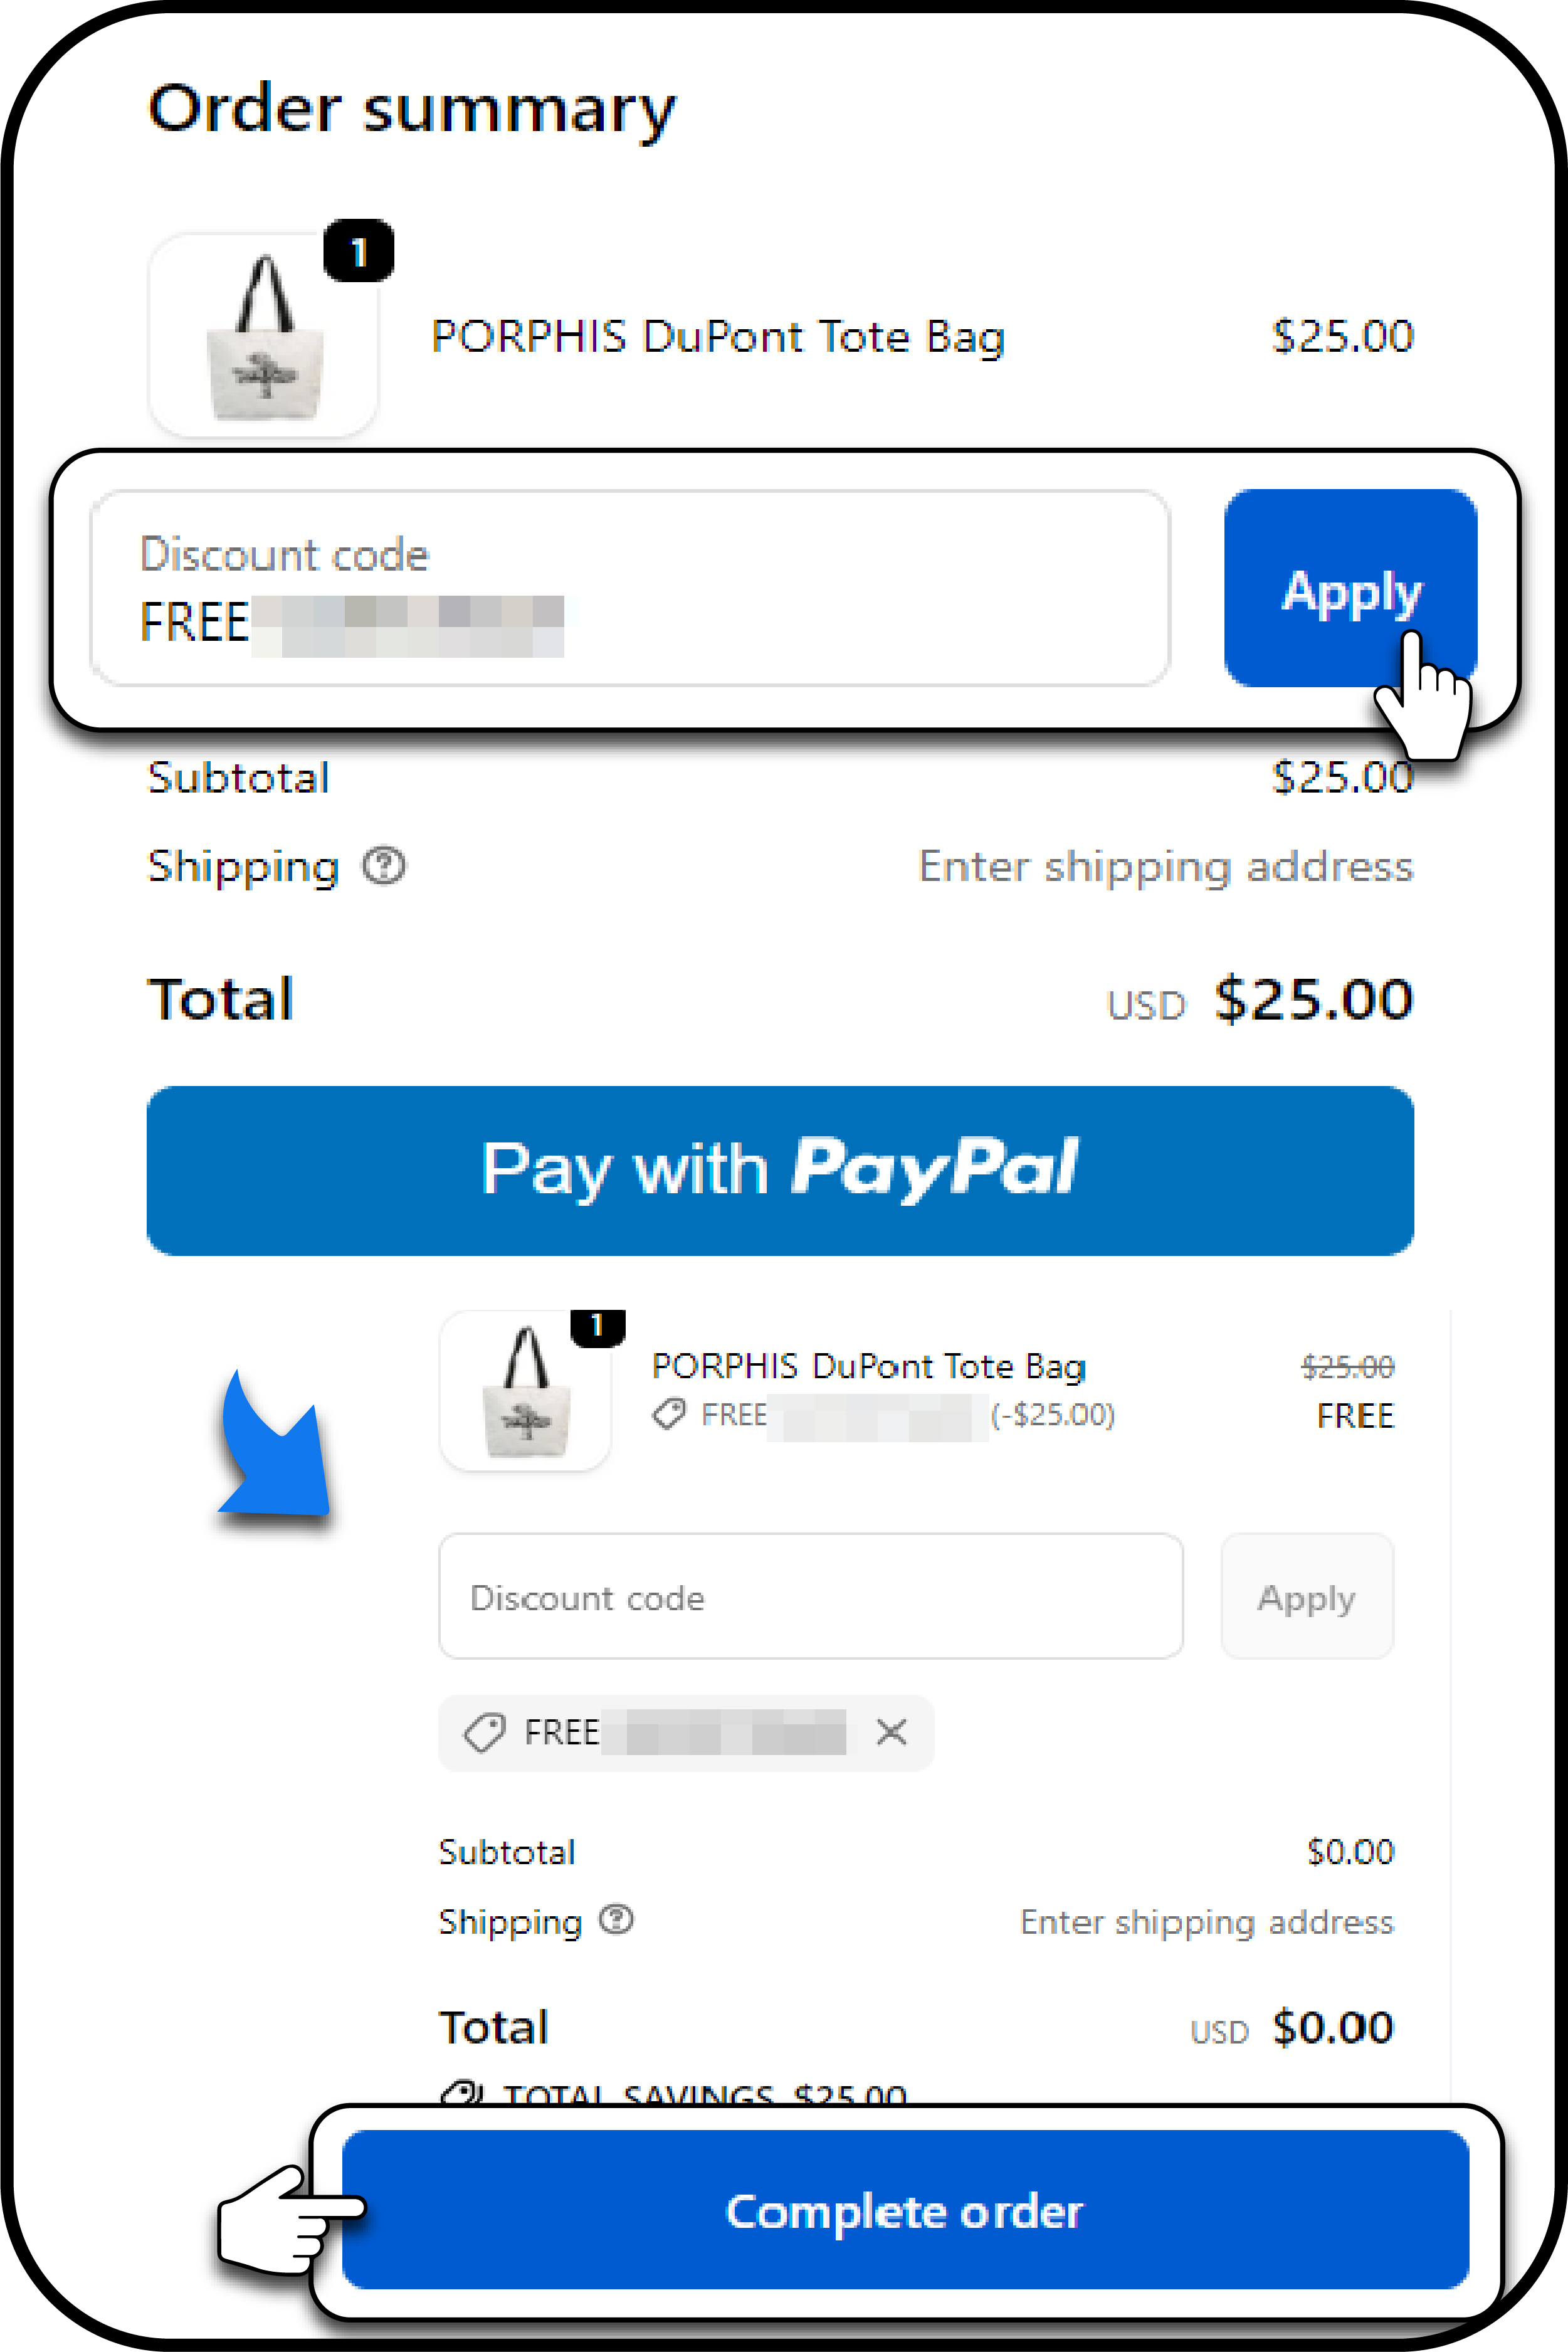Image resolution: width=1568 pixels, height=2352 pixels.
Task: Click the tag icon in applied discount chip
Action: click(x=485, y=1733)
